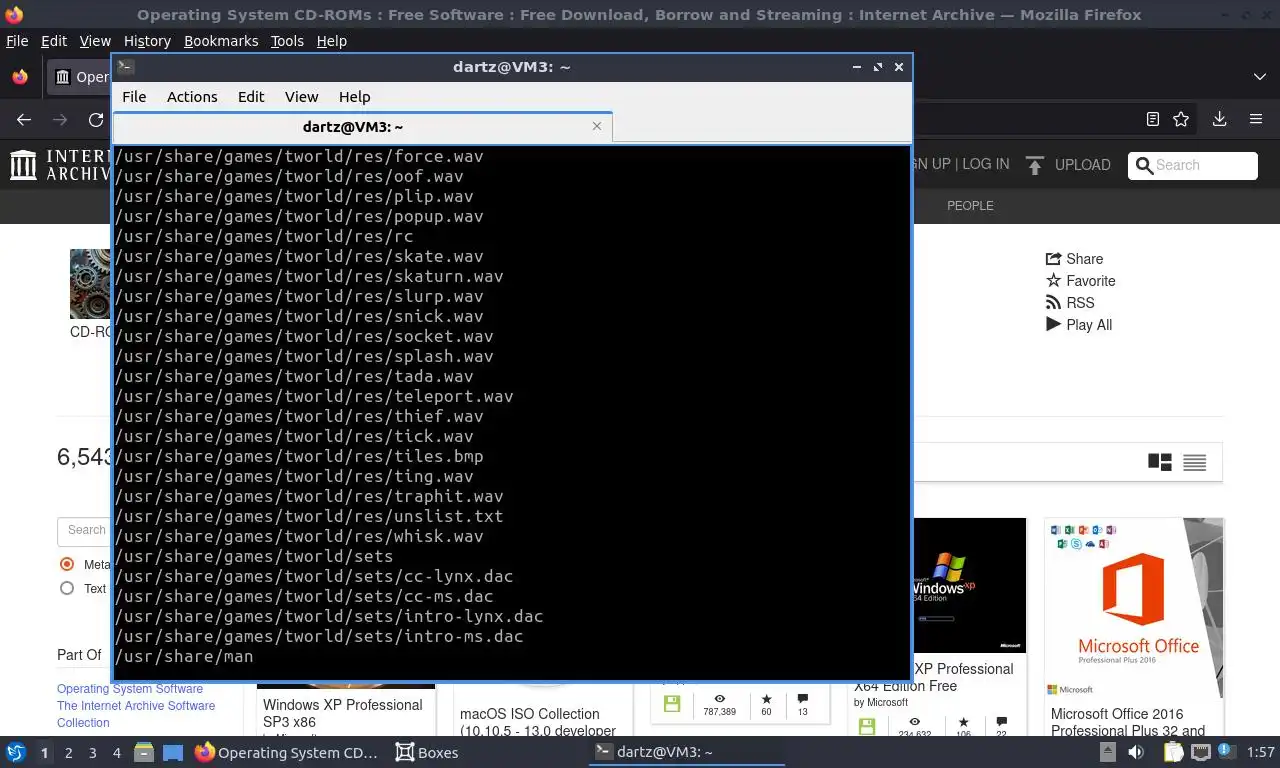Click Play All
The width and height of the screenshot is (1280, 768).
(x=1078, y=325)
